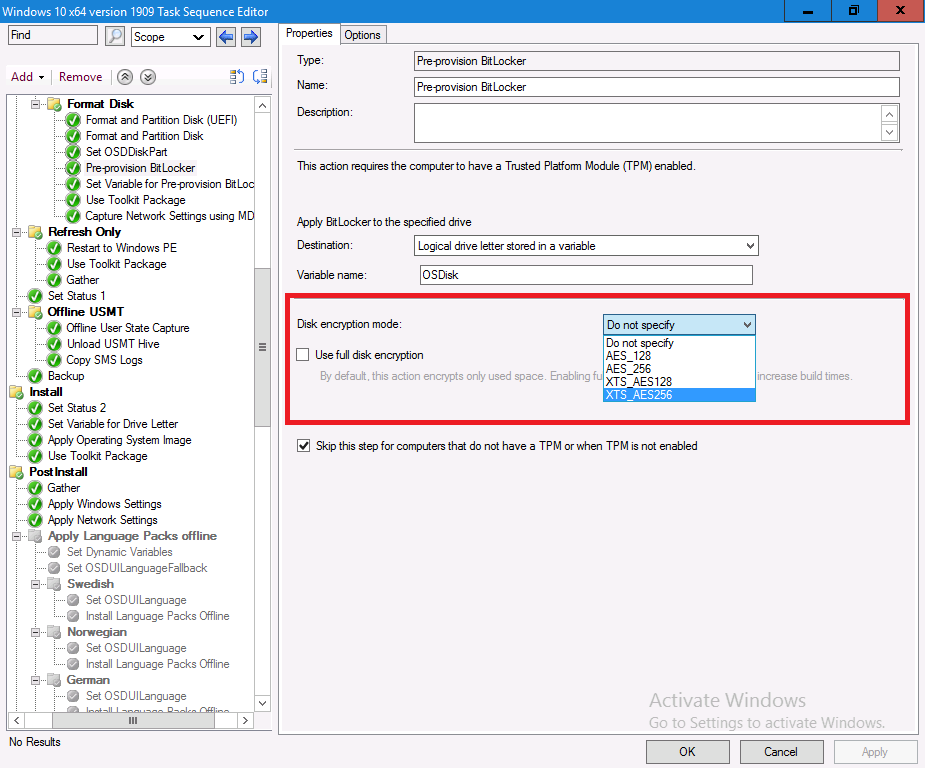Image resolution: width=925 pixels, height=768 pixels.
Task: Switch to the Options tab
Action: [362, 35]
